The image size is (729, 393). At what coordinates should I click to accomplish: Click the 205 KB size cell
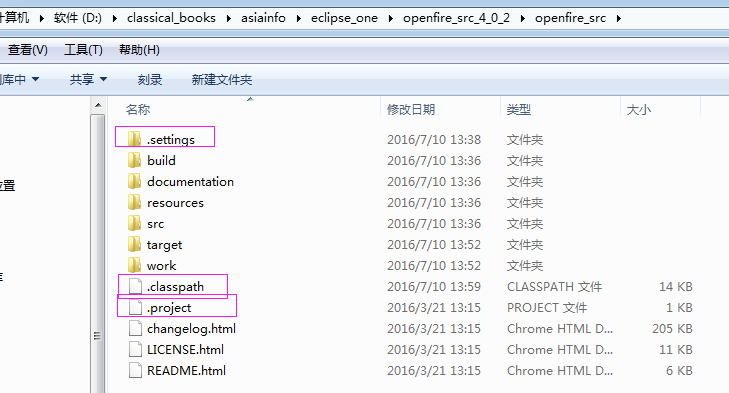[x=672, y=329]
